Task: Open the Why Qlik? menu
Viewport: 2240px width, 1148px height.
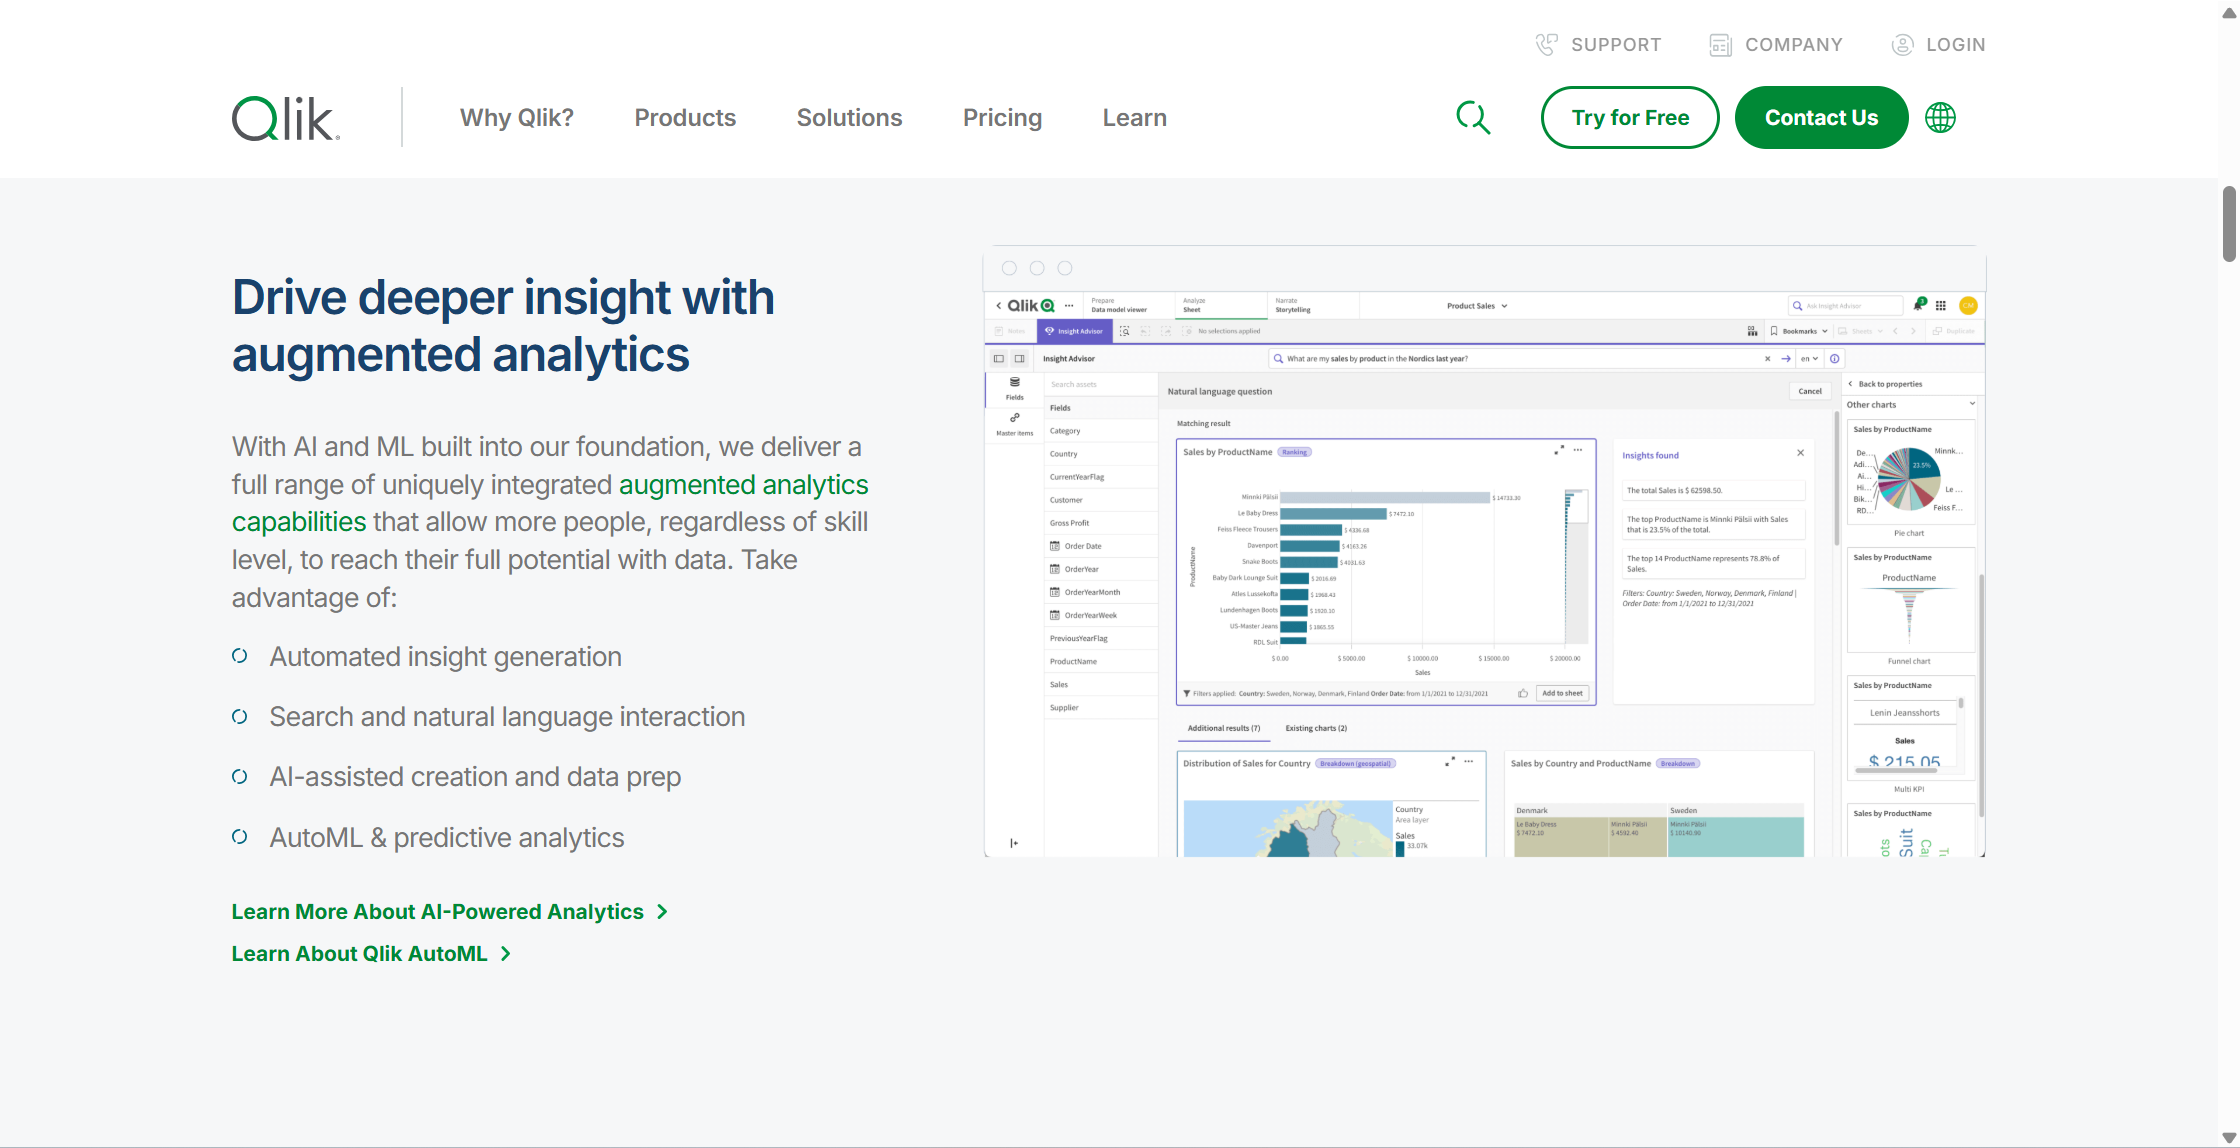Action: tap(517, 118)
